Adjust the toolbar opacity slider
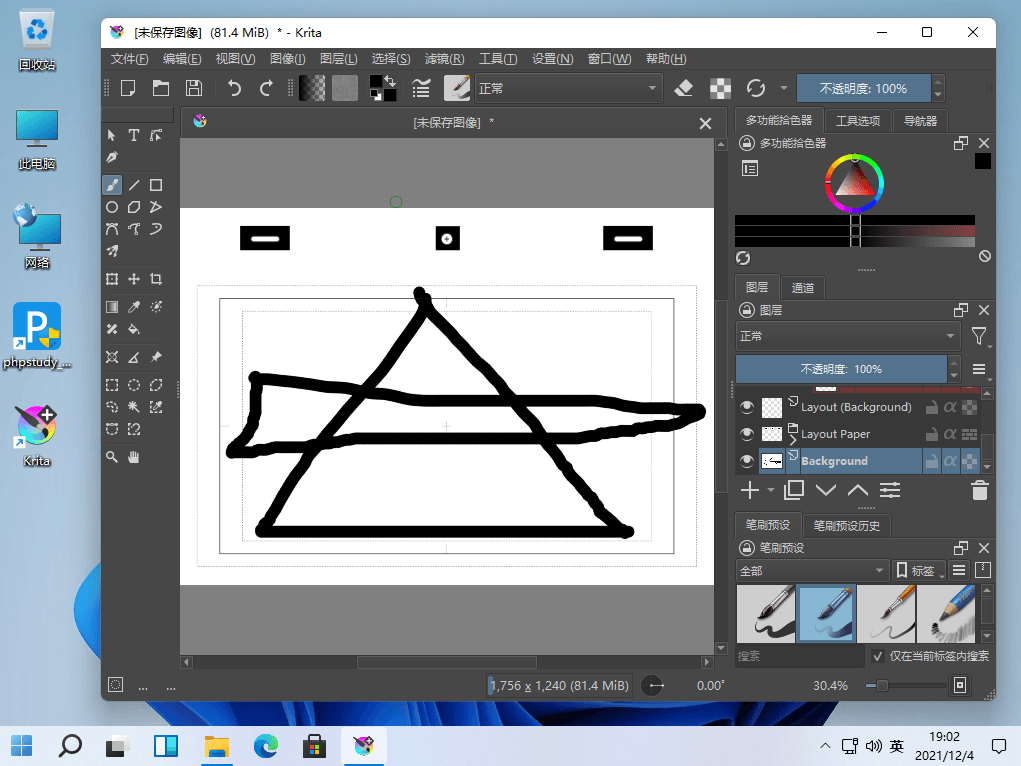 (863, 88)
